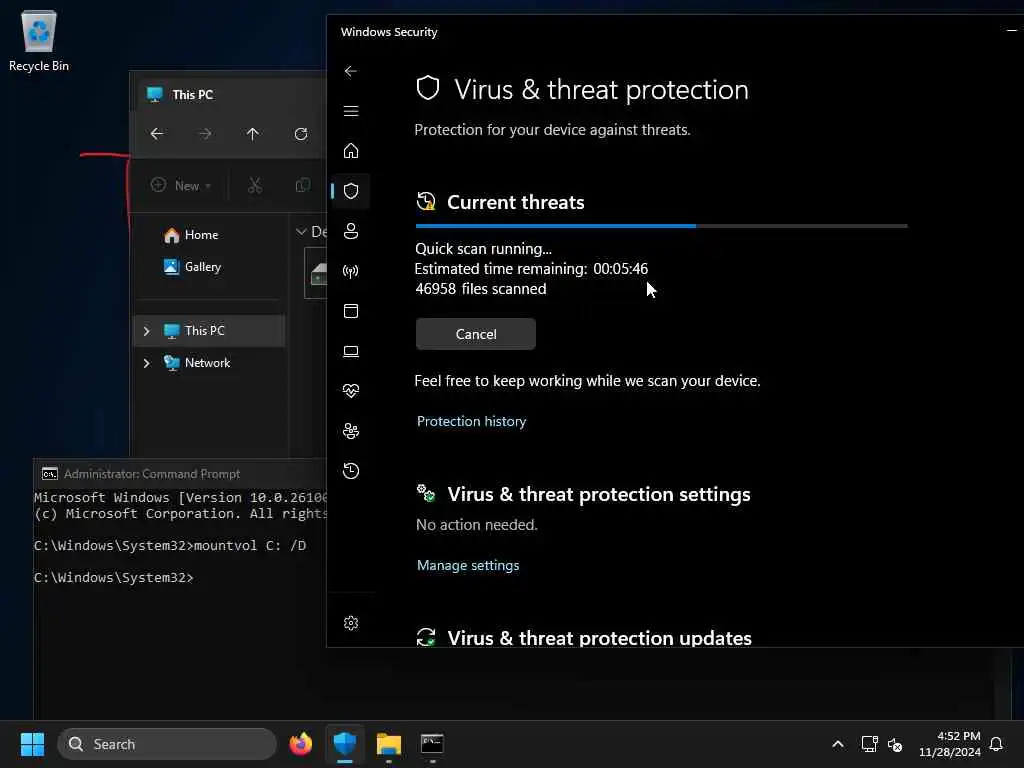
Task: Open Family options icon in sidebar
Action: 351,431
